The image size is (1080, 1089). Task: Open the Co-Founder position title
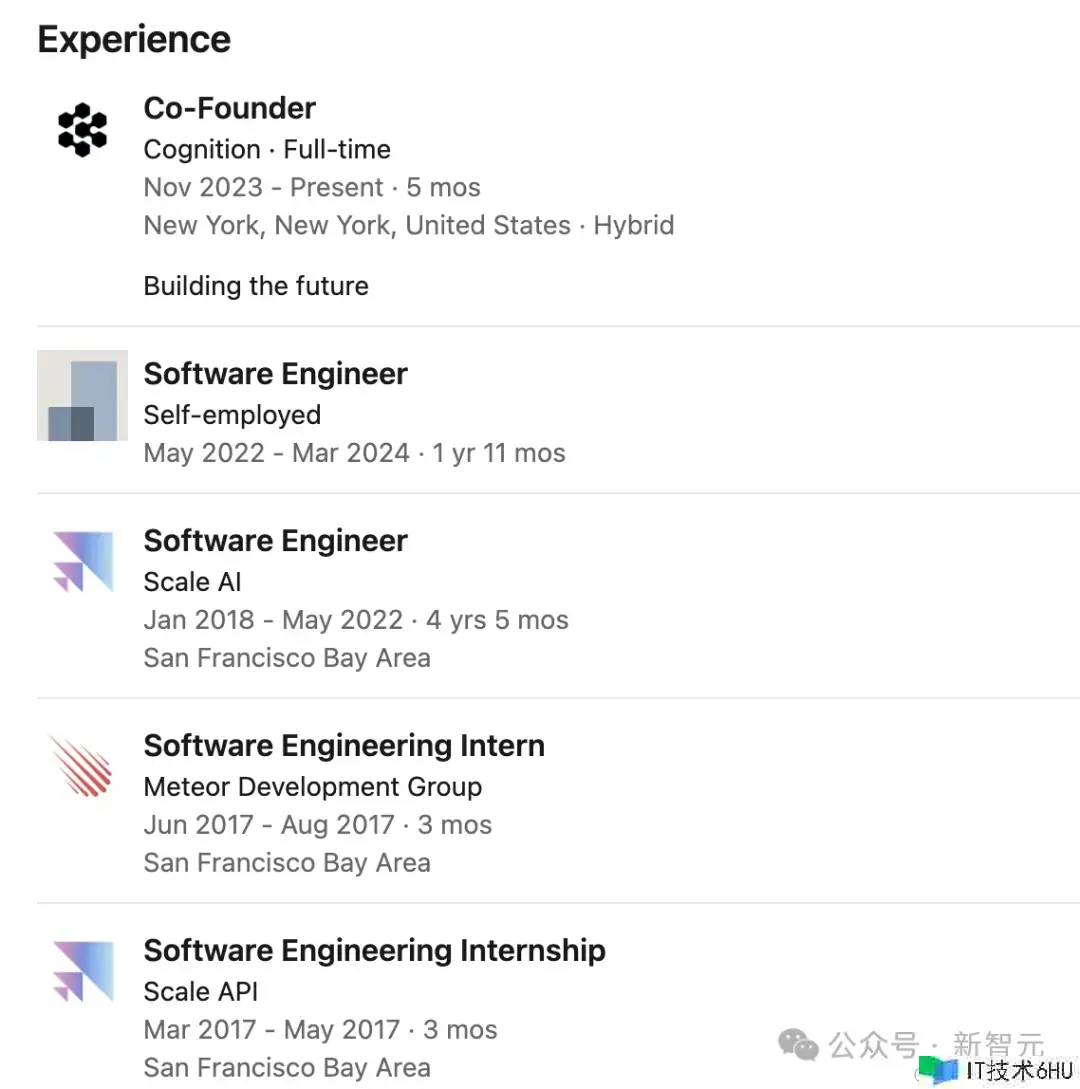click(230, 108)
